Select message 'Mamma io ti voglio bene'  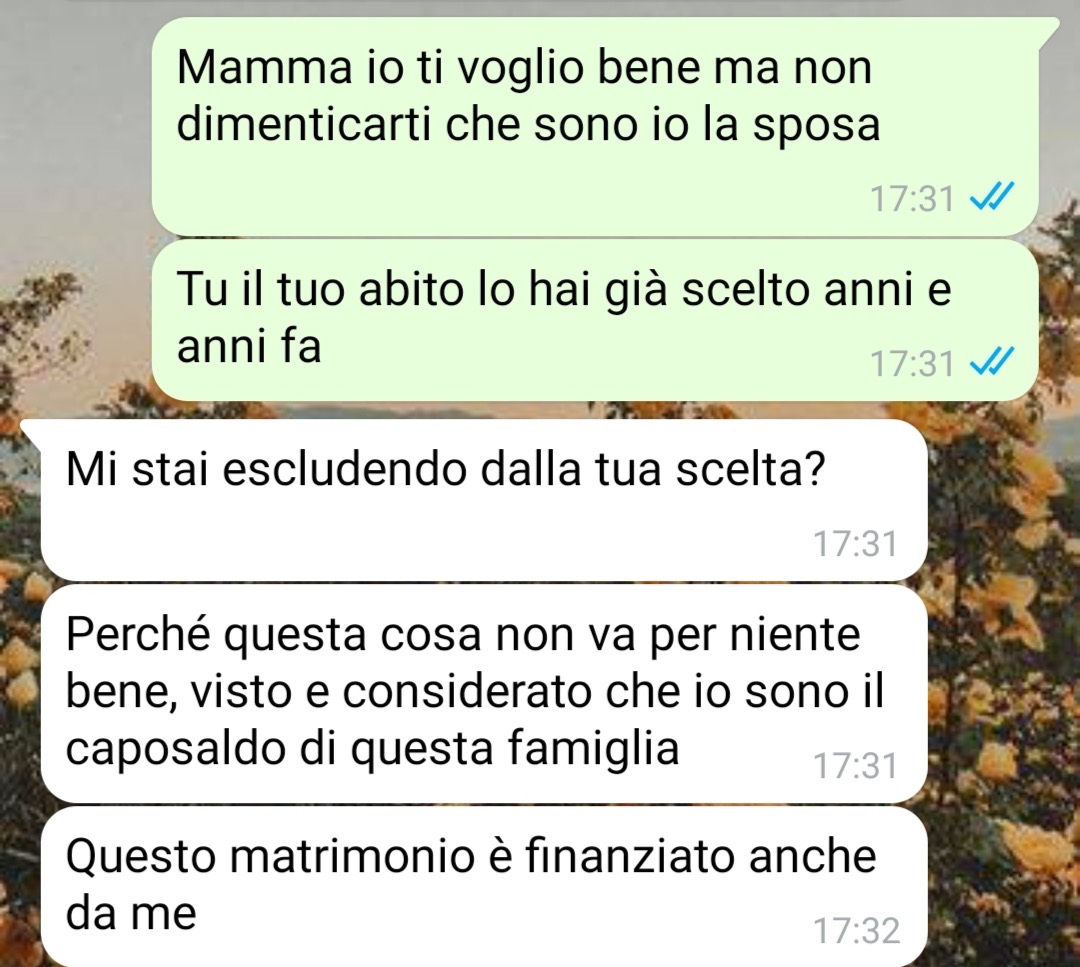[x=595, y=127]
